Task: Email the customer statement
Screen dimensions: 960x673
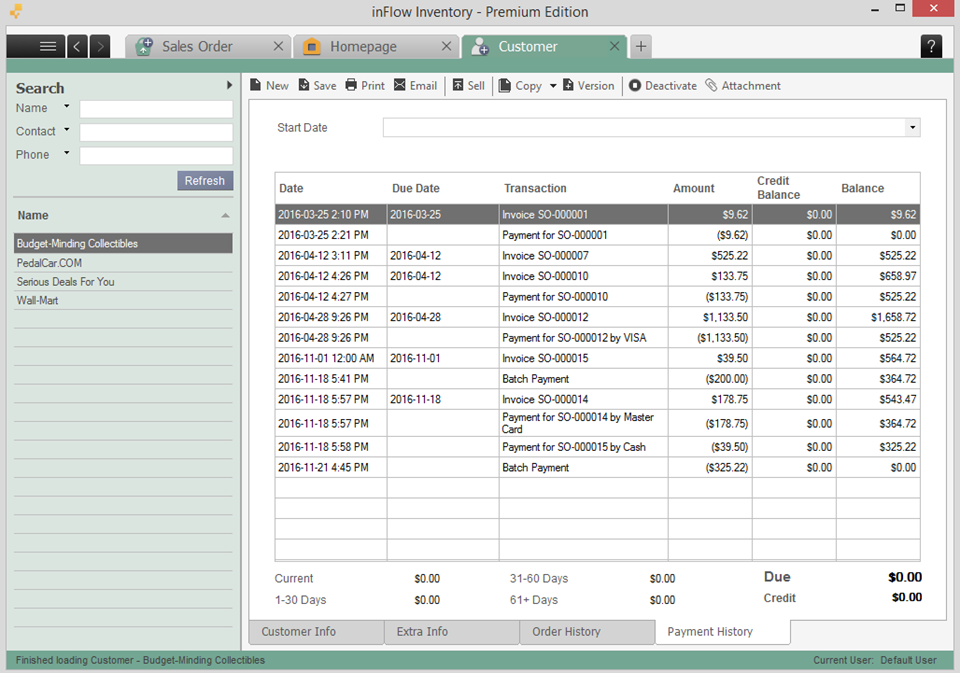Action: pyautogui.click(x=415, y=86)
